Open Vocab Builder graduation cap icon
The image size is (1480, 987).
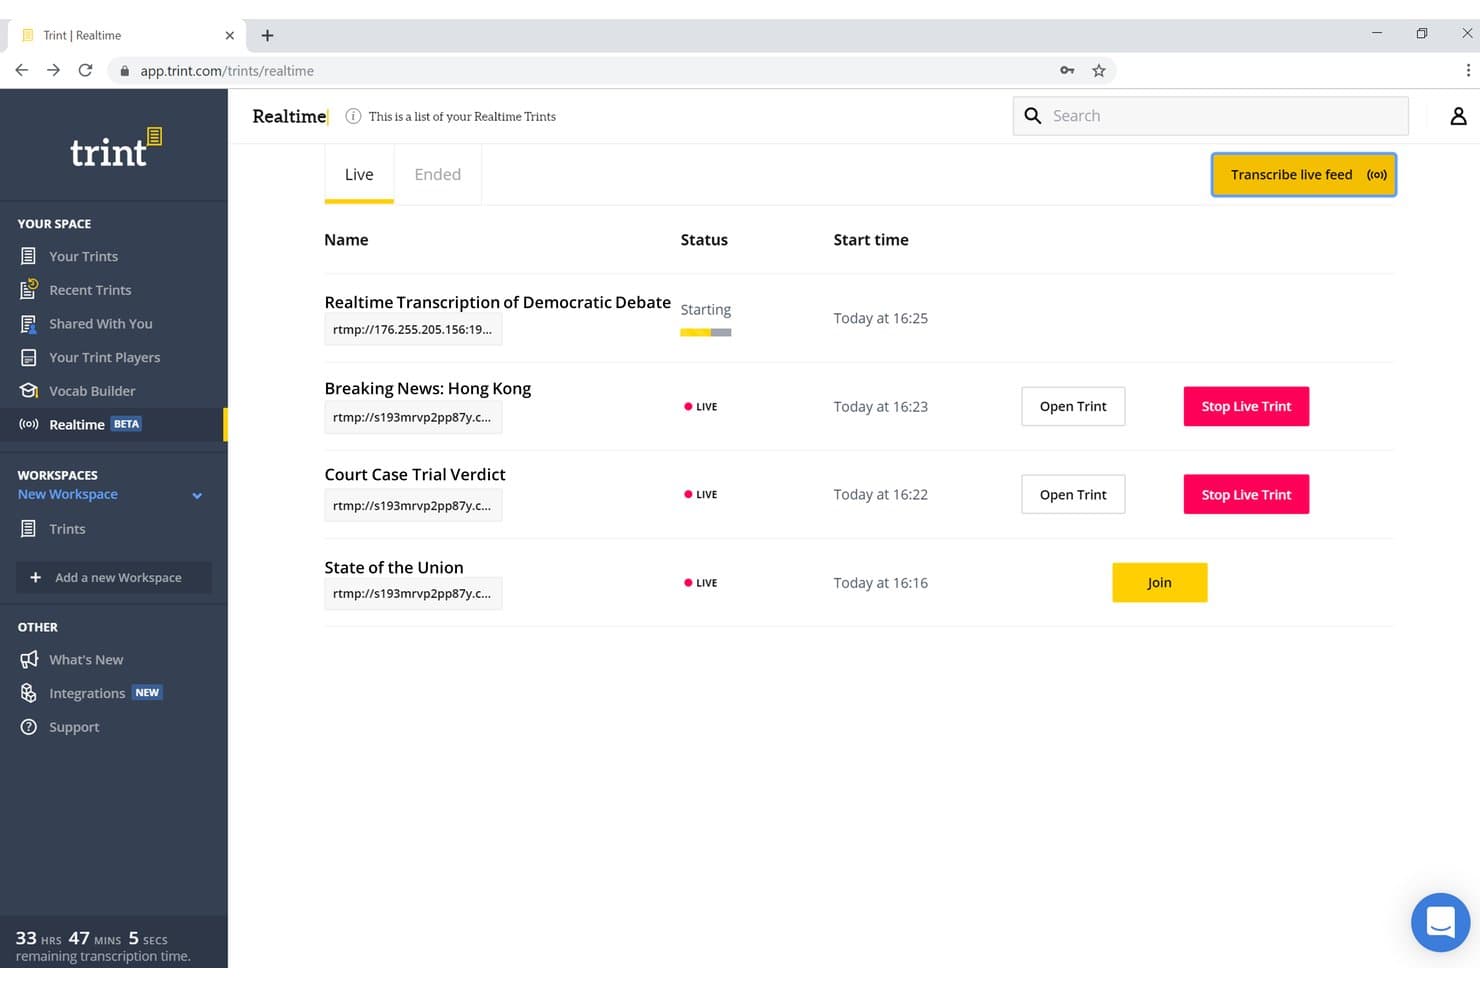coord(28,391)
